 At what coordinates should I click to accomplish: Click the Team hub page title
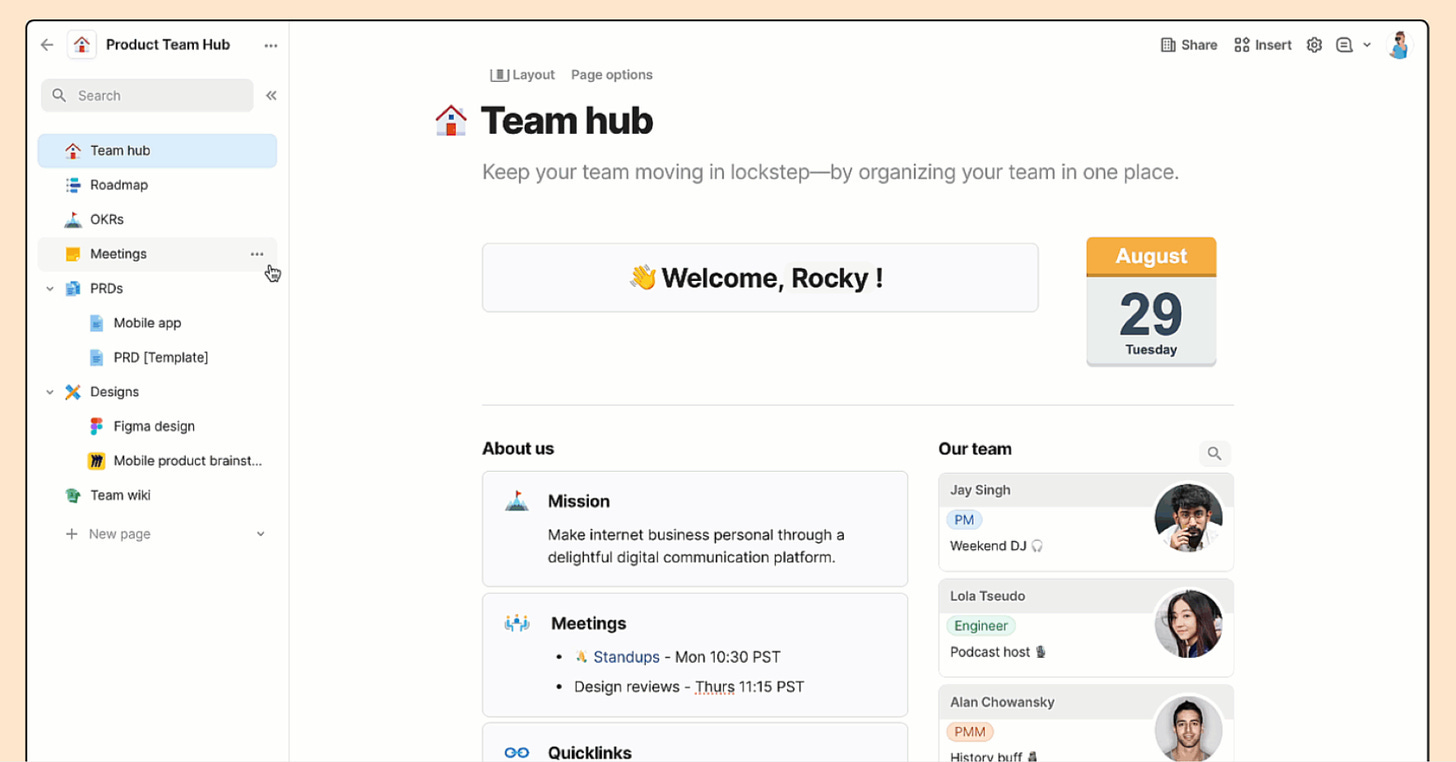coord(567,121)
